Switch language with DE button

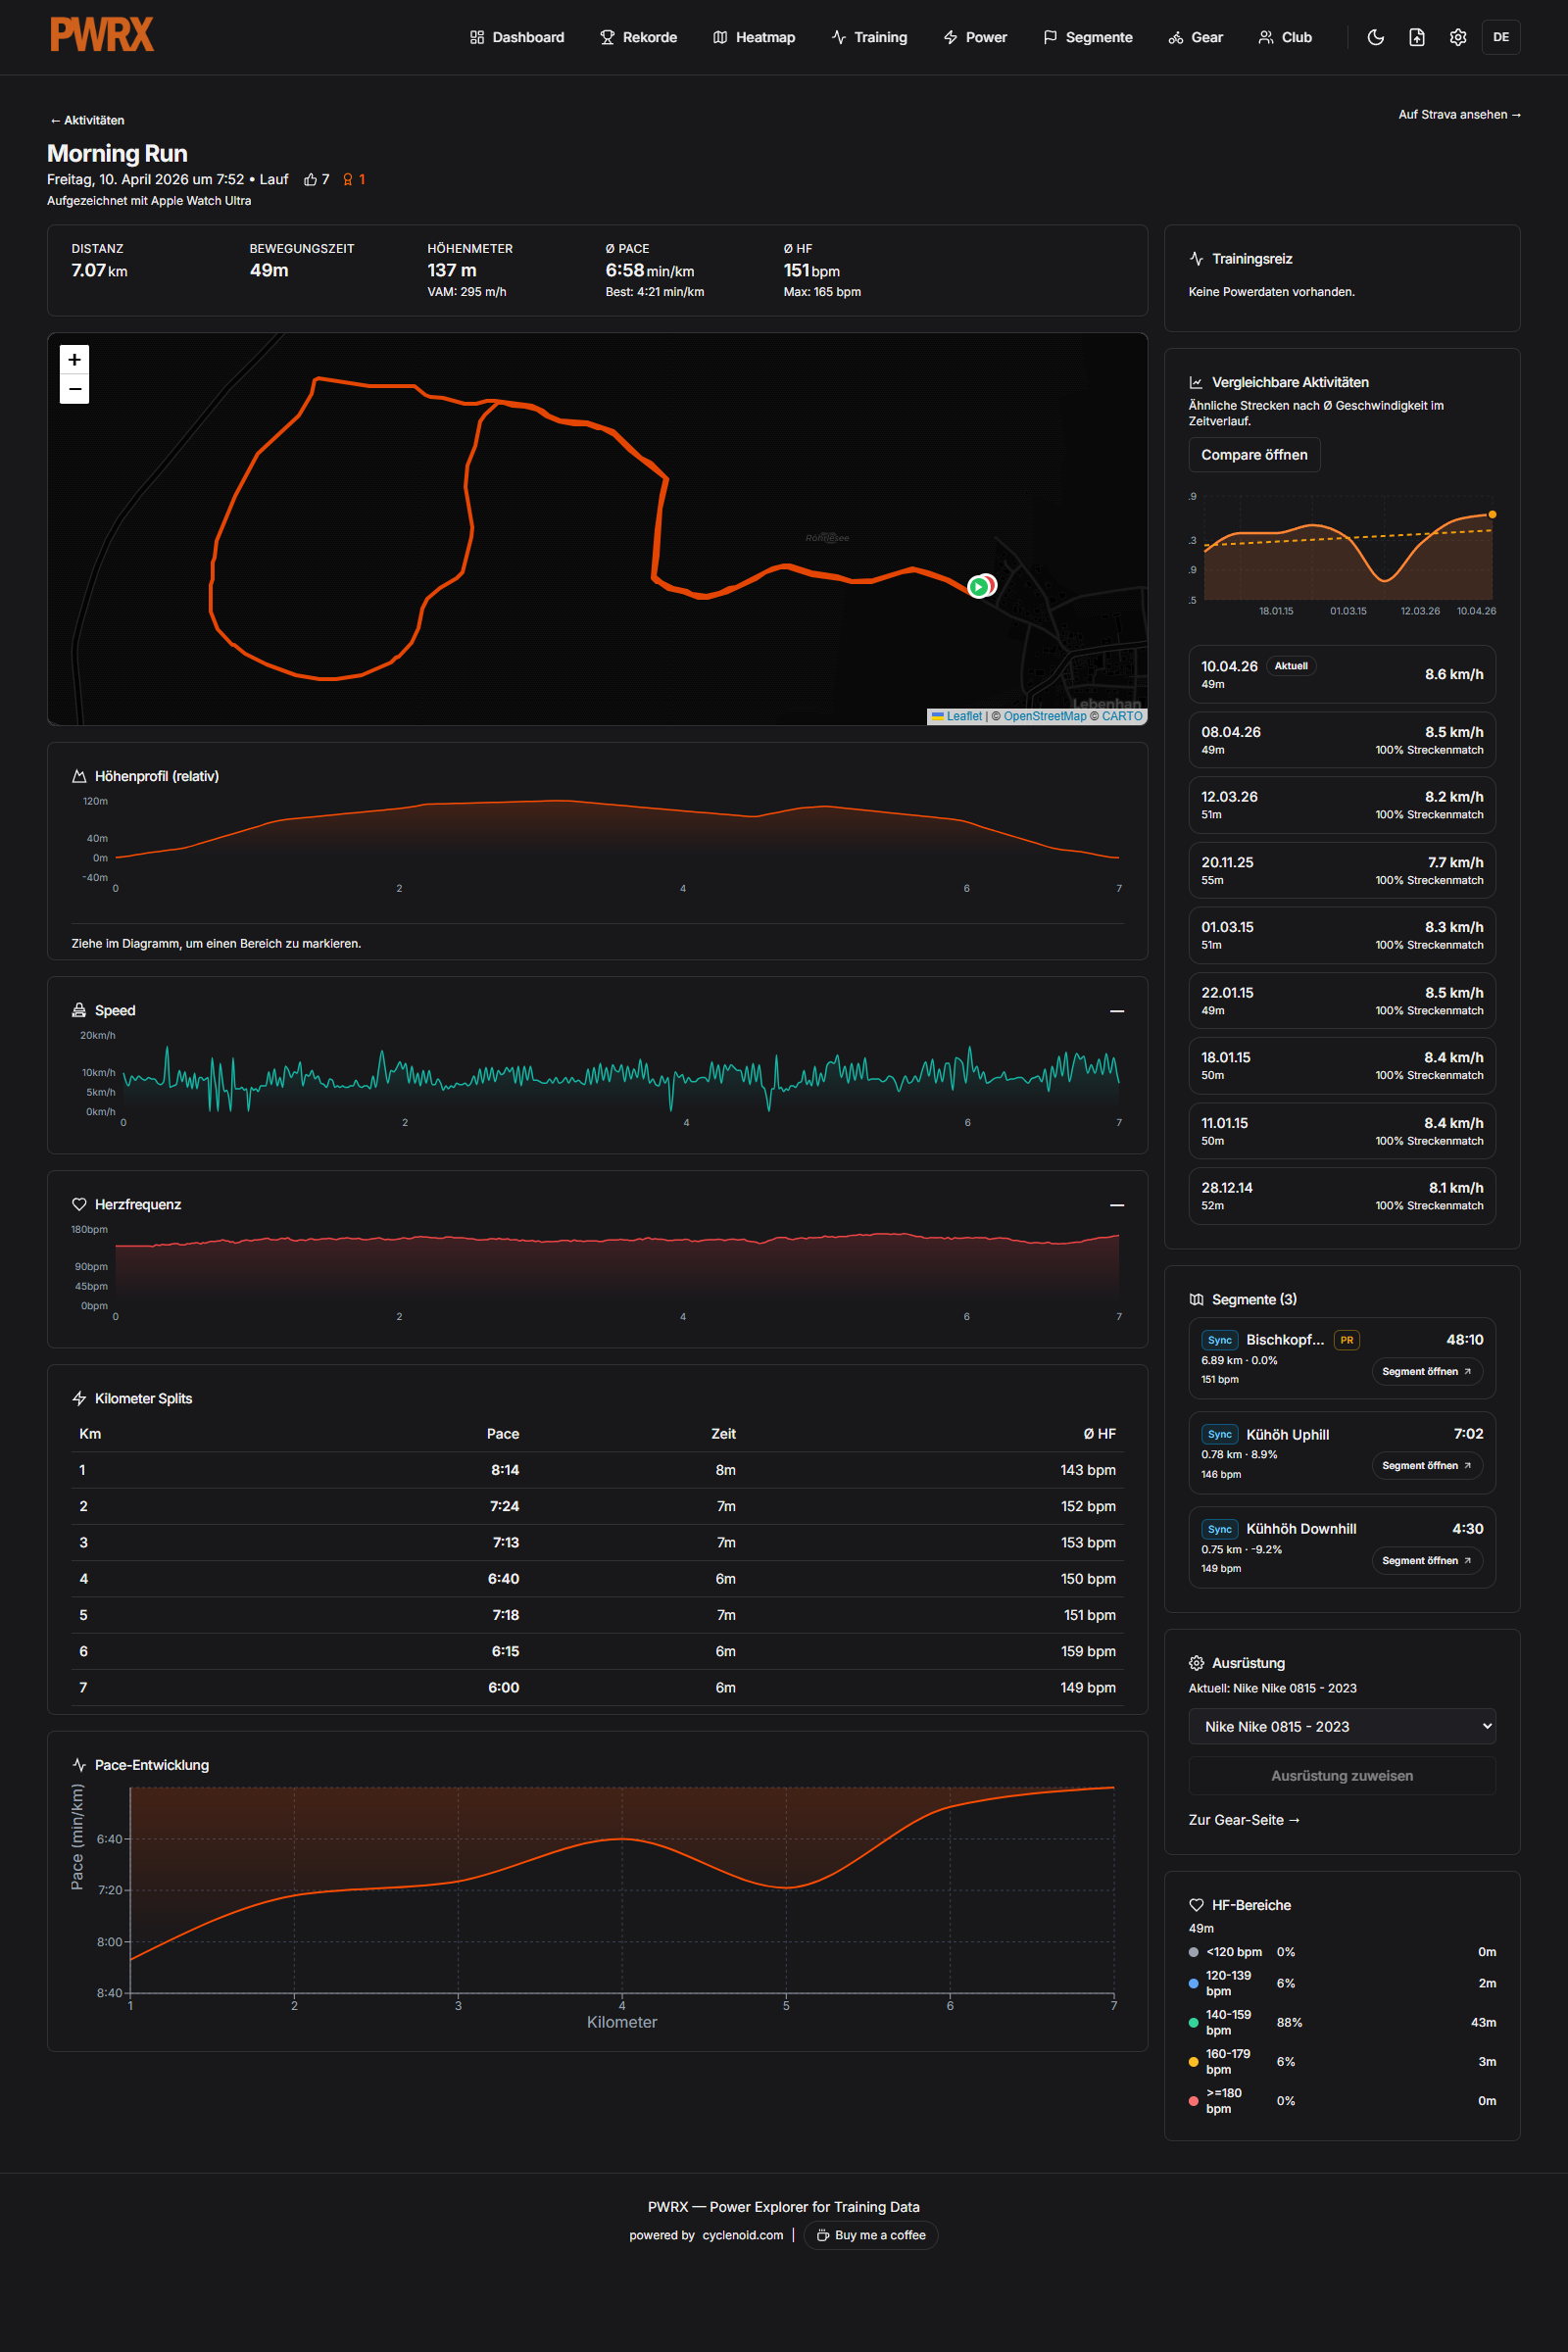pos(1500,37)
